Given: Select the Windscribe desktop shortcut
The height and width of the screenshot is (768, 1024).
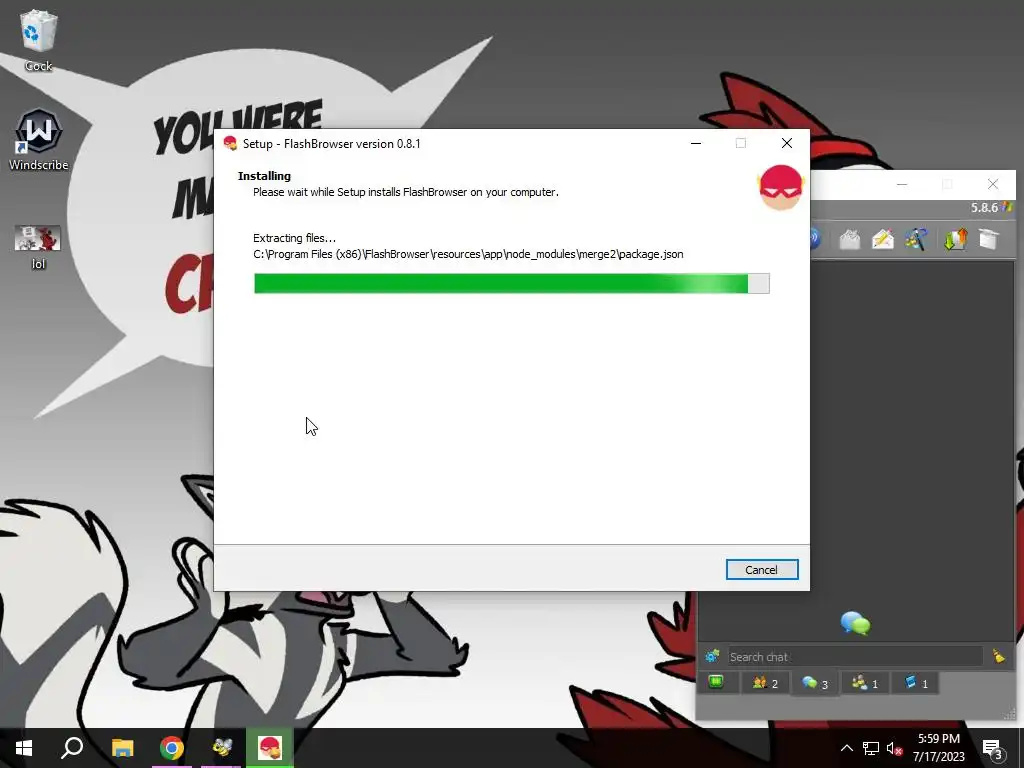Looking at the screenshot, I should click(x=39, y=140).
